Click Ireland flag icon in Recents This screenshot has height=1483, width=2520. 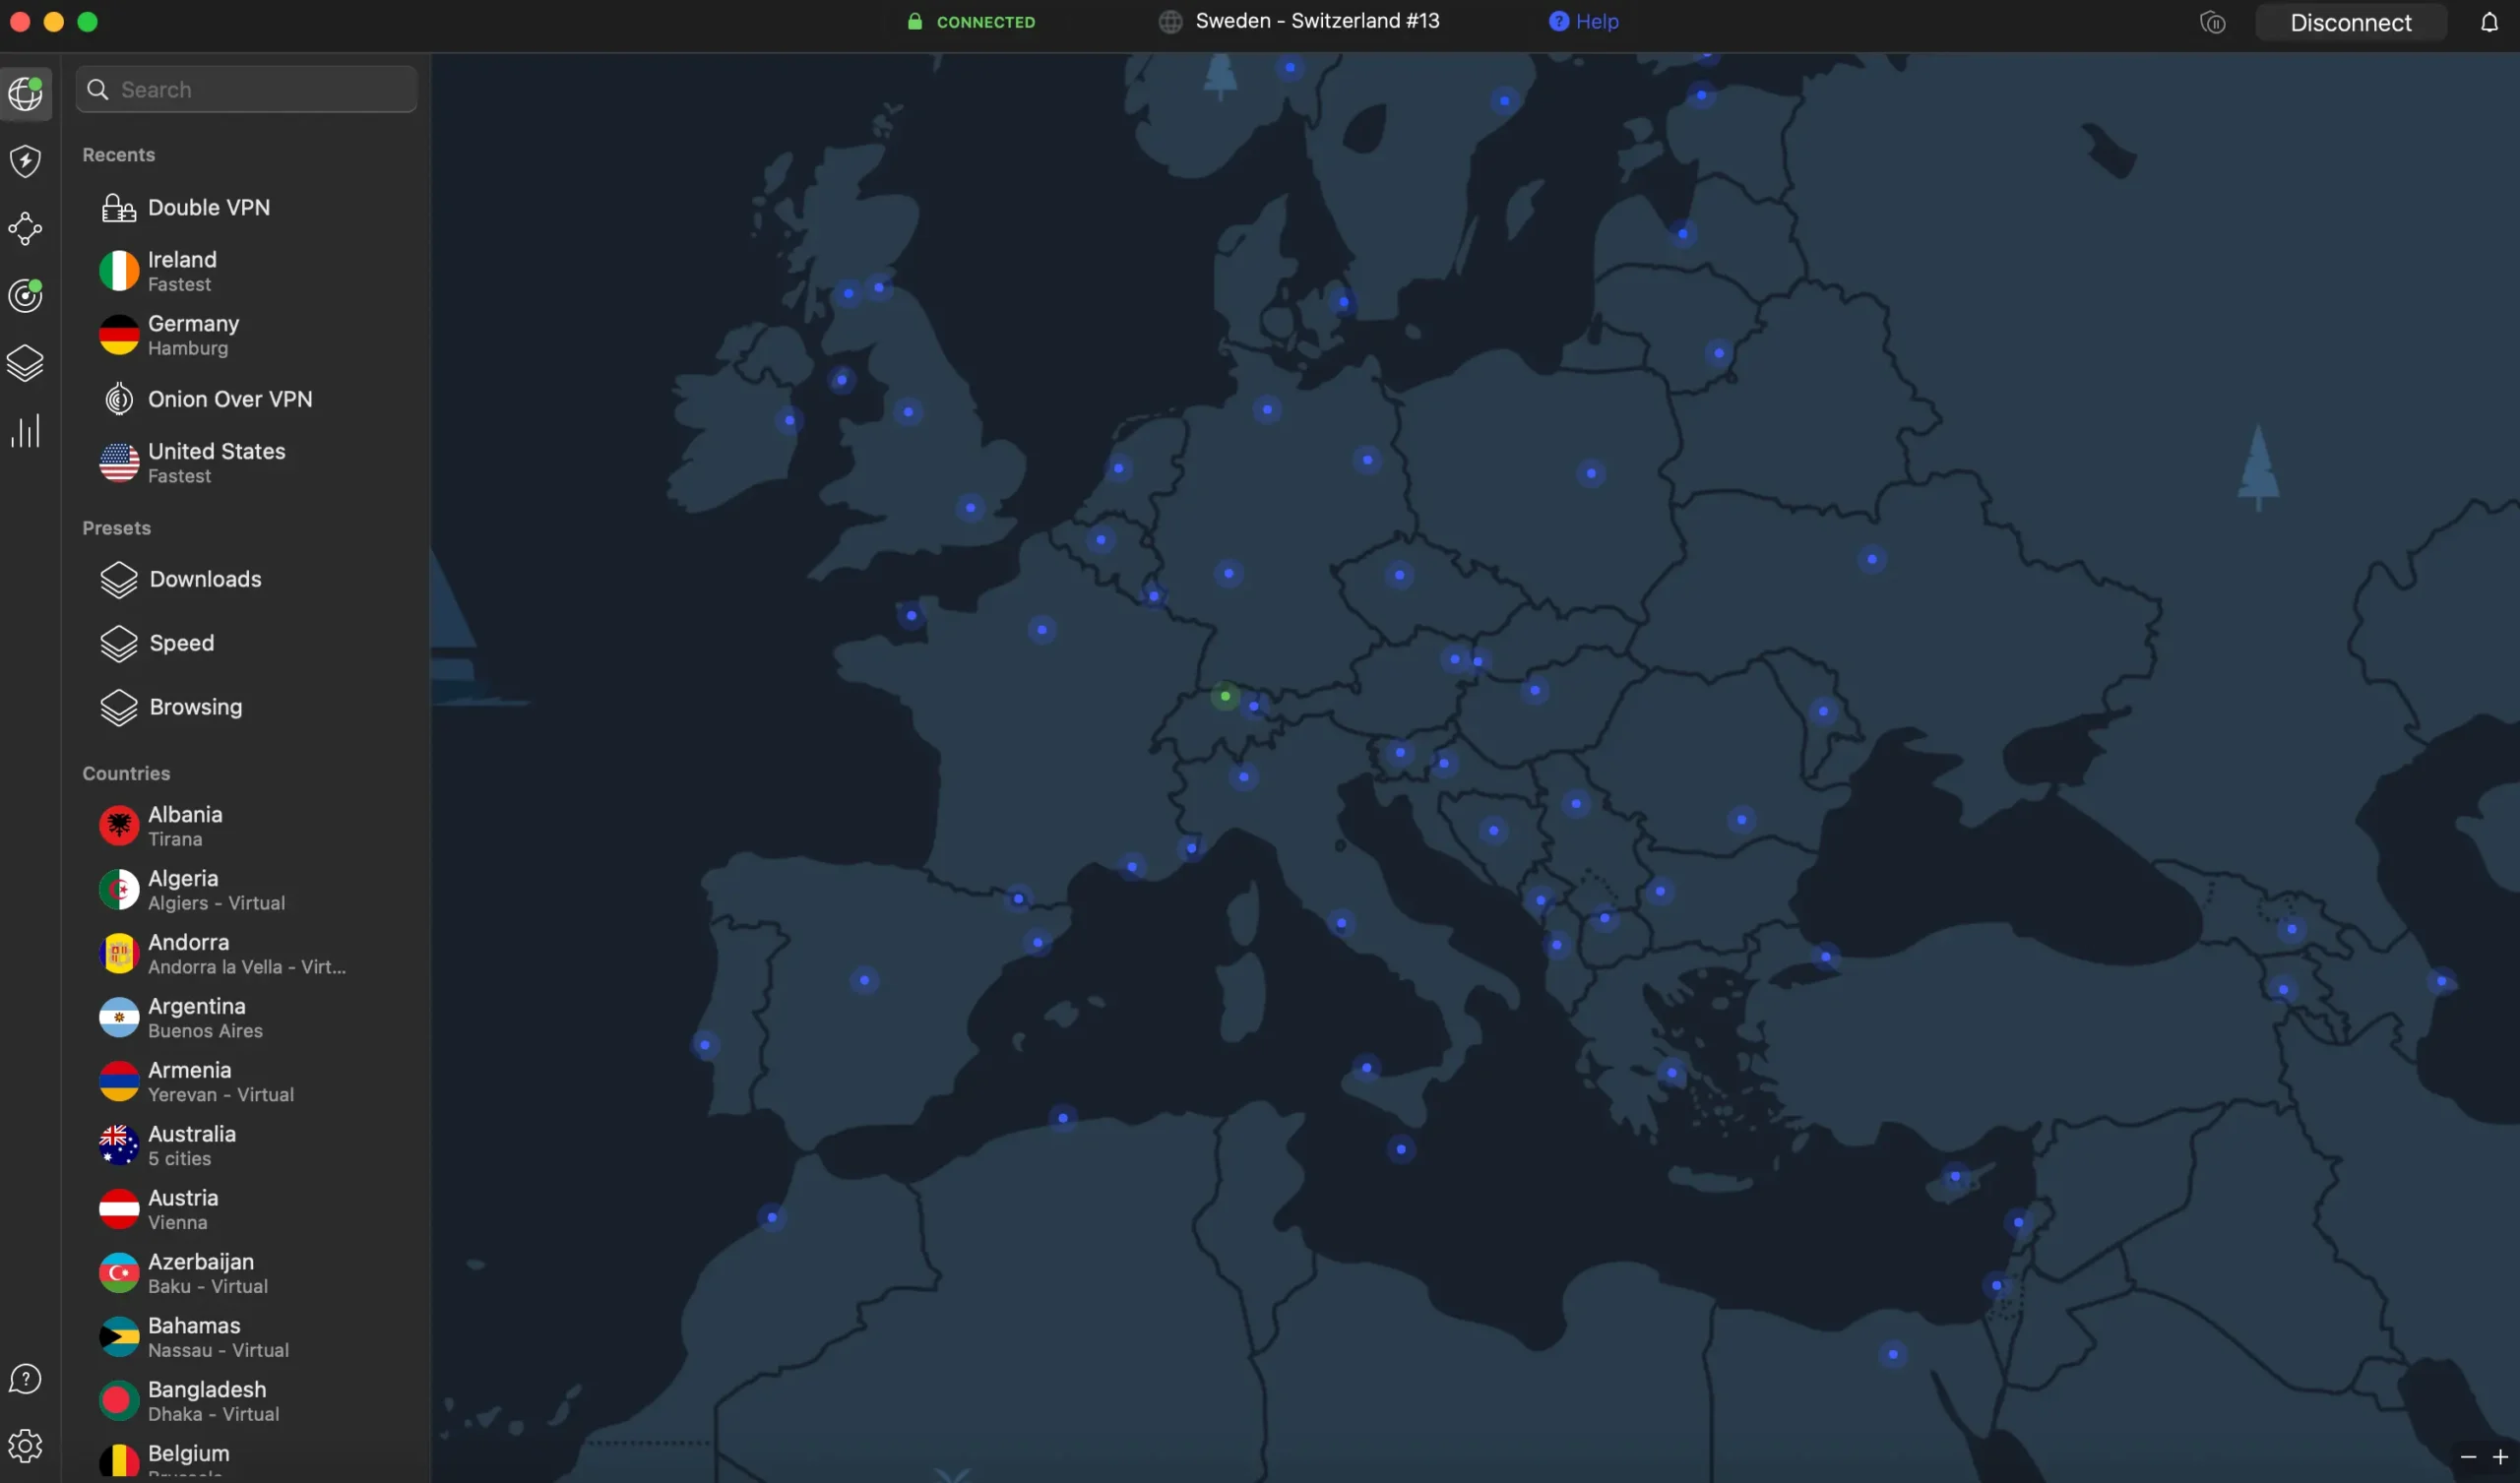click(119, 271)
